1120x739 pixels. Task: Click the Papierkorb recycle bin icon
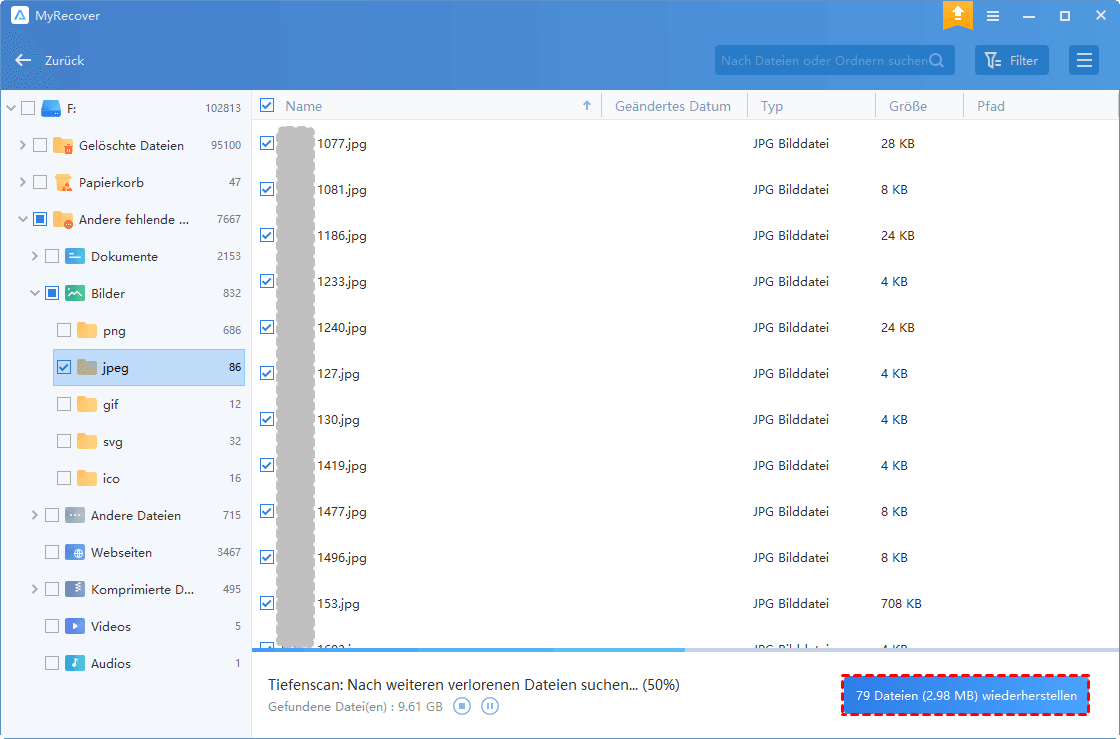click(64, 182)
